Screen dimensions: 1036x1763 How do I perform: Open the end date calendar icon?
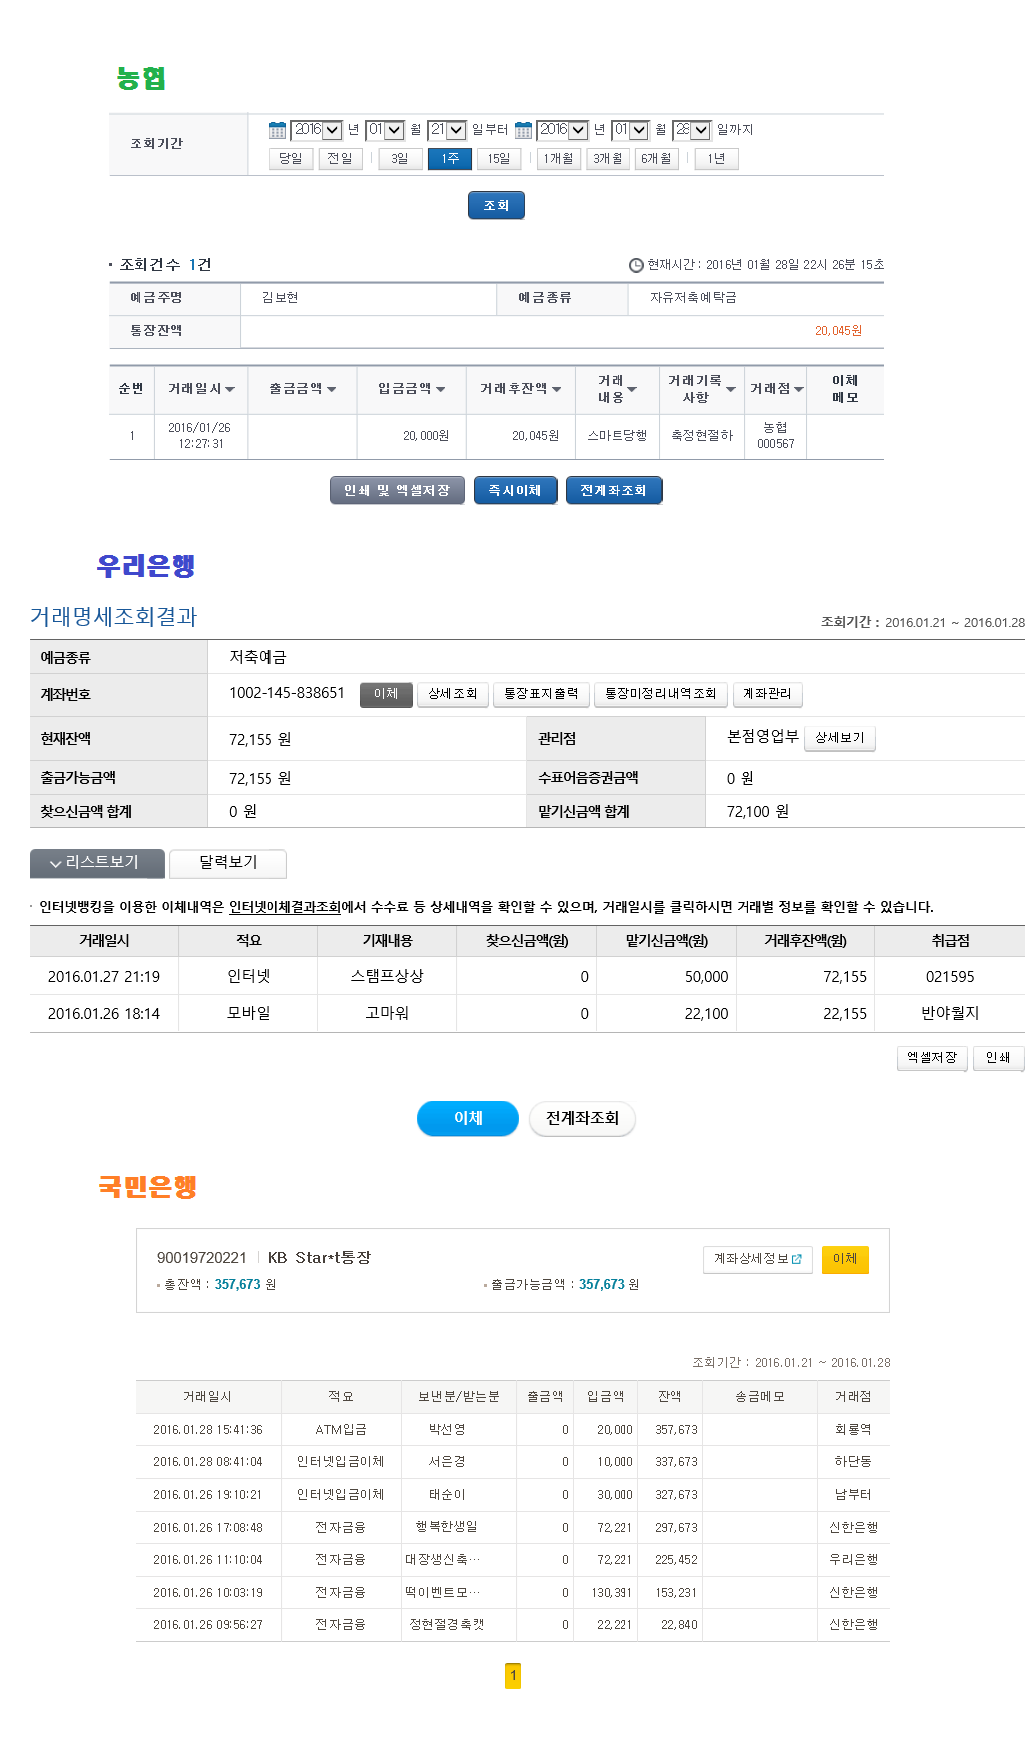[523, 130]
